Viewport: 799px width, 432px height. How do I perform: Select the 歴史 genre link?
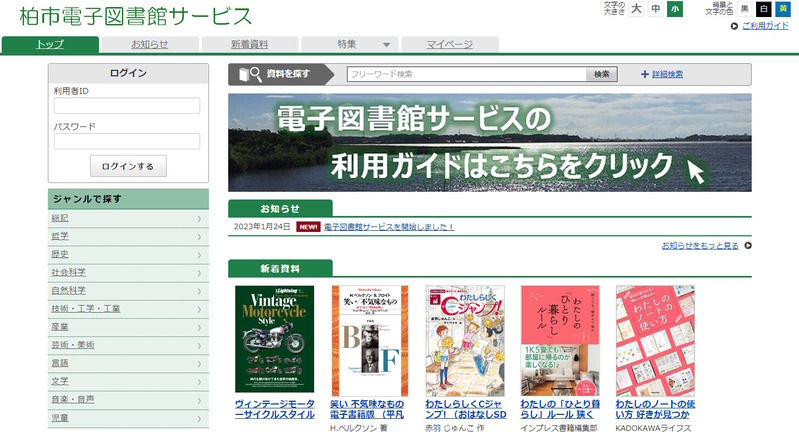tap(60, 255)
